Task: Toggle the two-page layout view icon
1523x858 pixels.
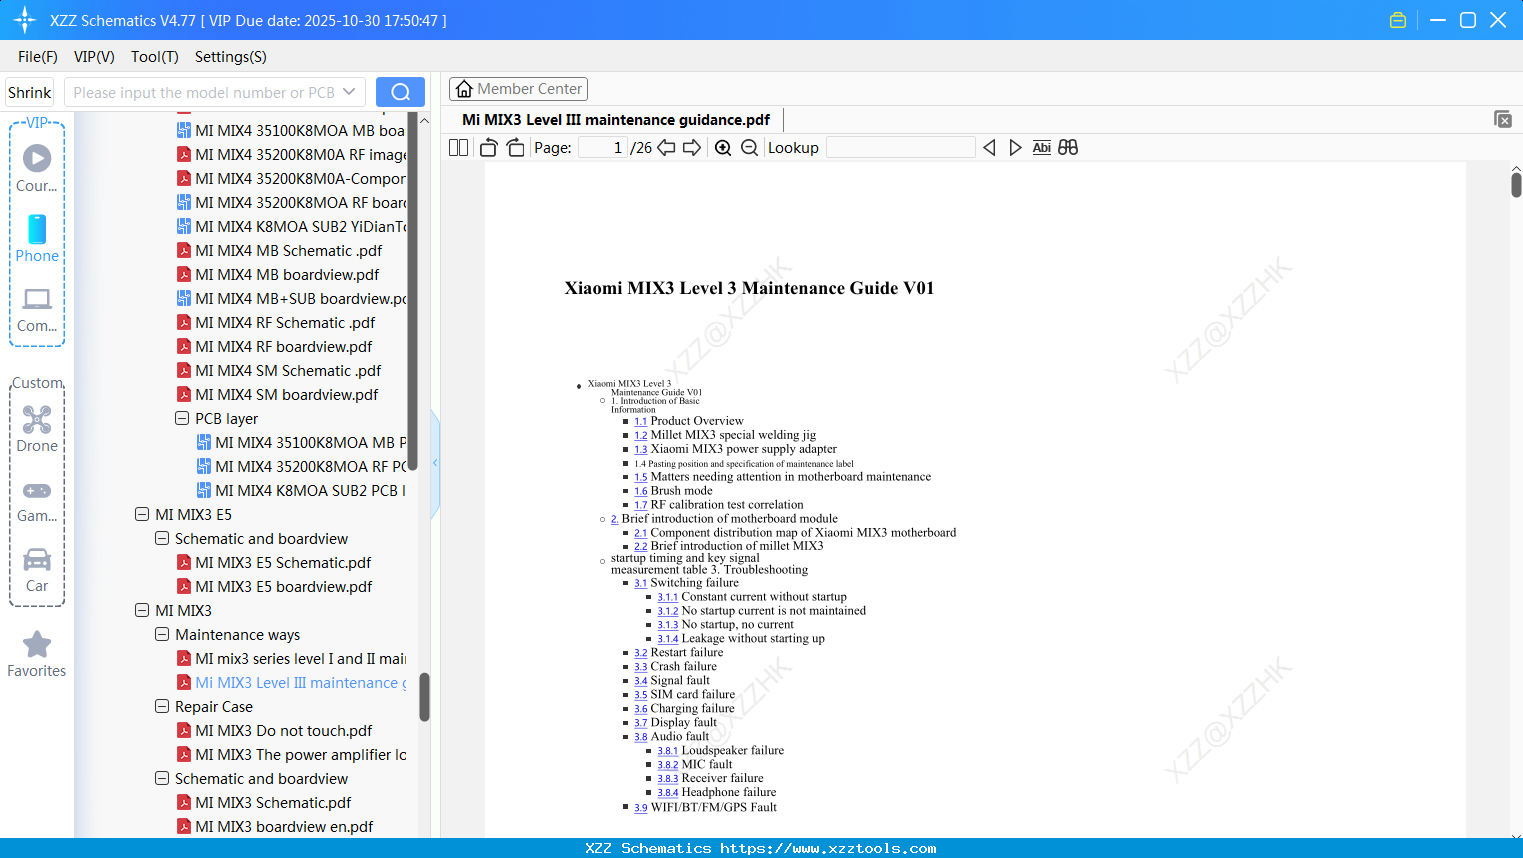Action: pos(459,148)
